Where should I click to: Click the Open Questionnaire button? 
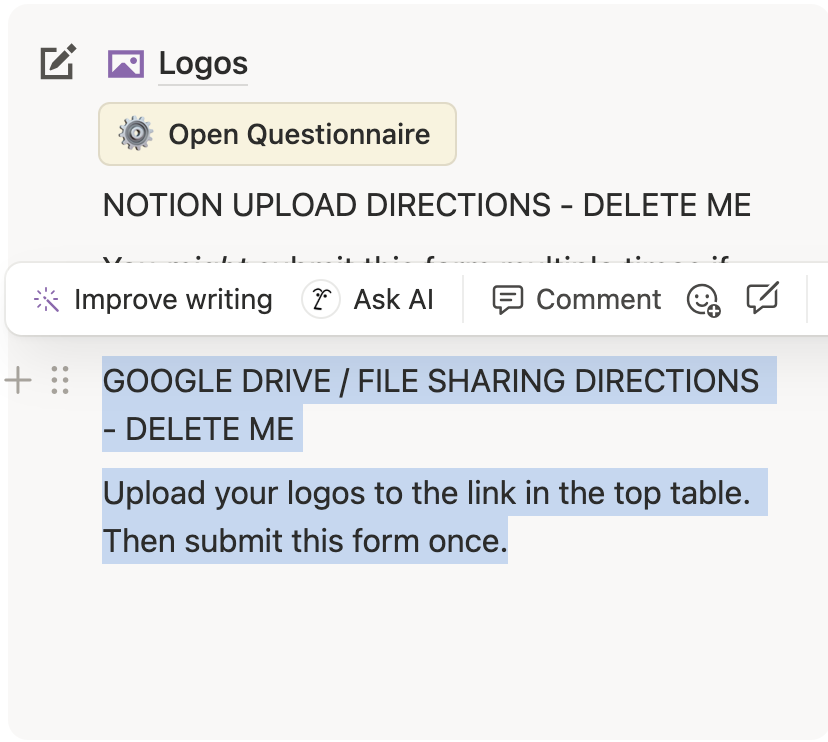click(x=277, y=134)
